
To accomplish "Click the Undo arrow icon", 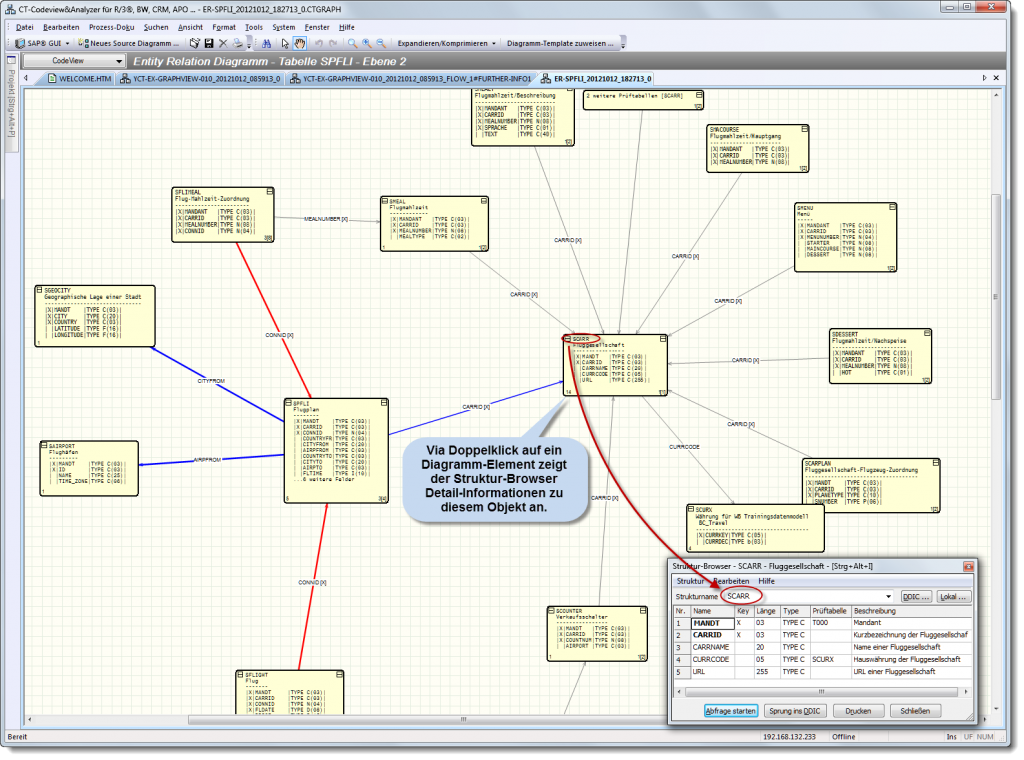I will click(318, 43).
